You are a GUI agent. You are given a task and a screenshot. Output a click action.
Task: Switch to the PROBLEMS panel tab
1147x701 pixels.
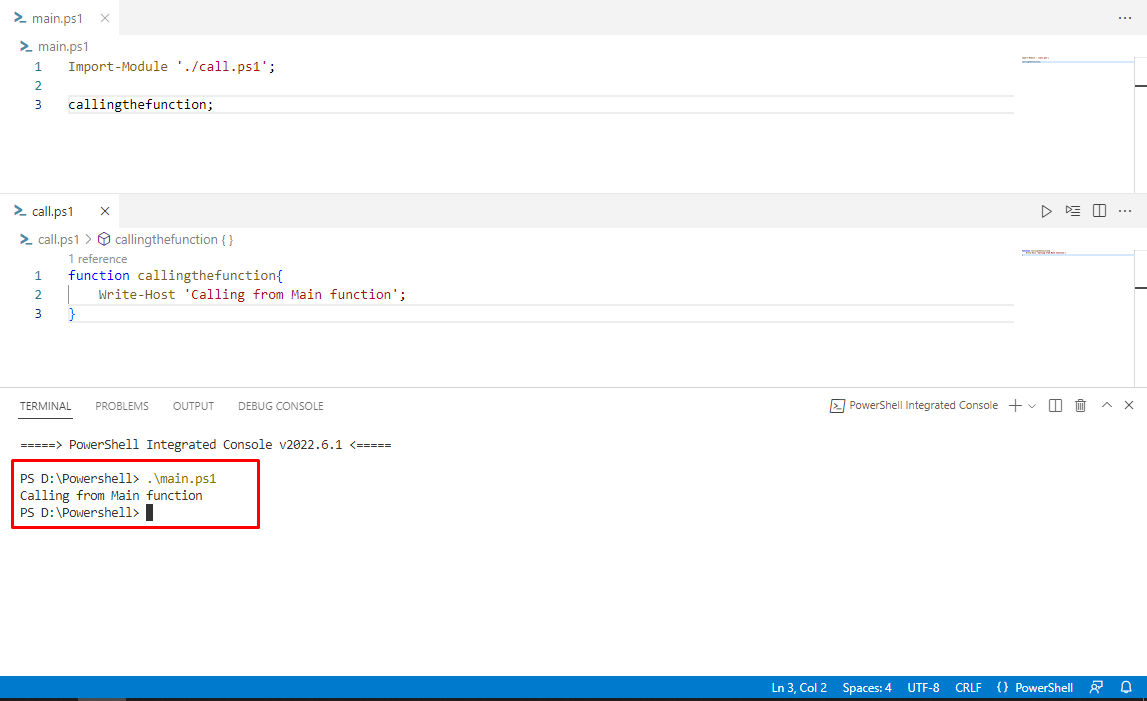pos(121,406)
